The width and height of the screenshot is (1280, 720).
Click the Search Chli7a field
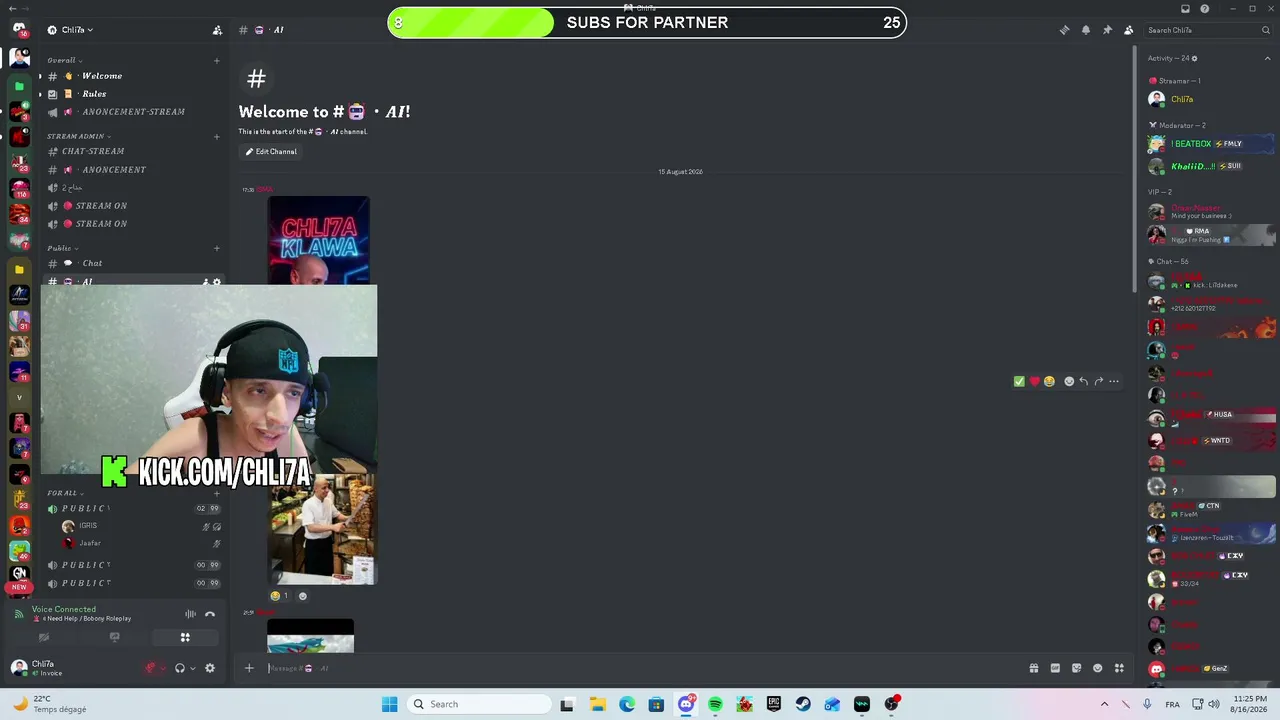click(x=1207, y=30)
